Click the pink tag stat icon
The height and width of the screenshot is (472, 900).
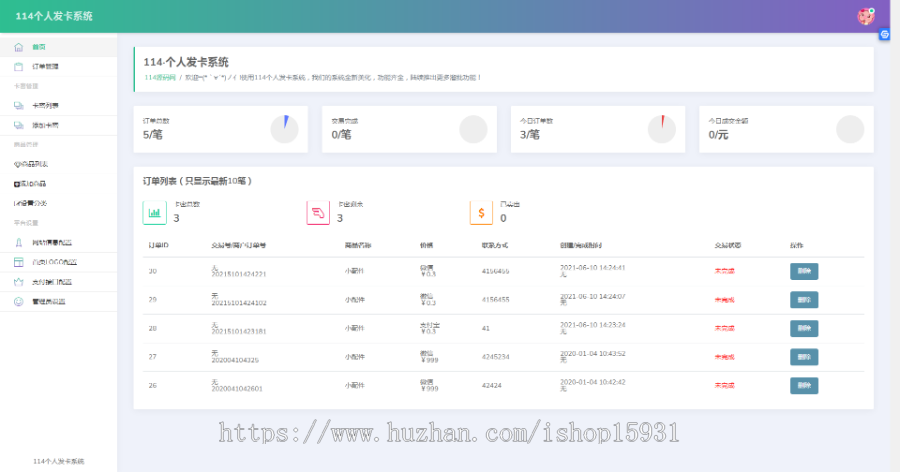tap(318, 212)
